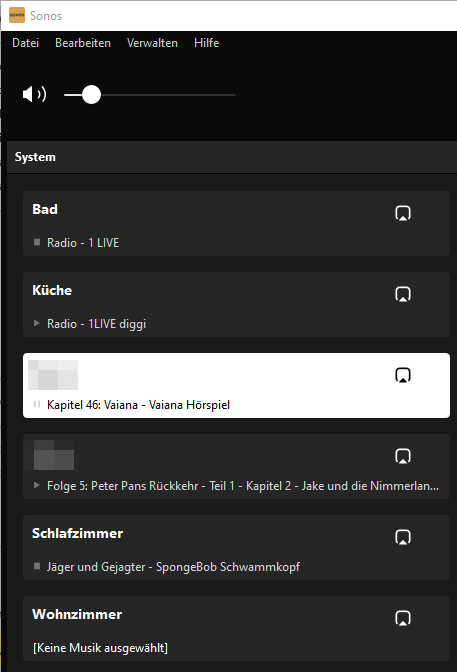Image resolution: width=457 pixels, height=672 pixels.
Task: Mute the volume using the speaker icon
Action: [34, 94]
